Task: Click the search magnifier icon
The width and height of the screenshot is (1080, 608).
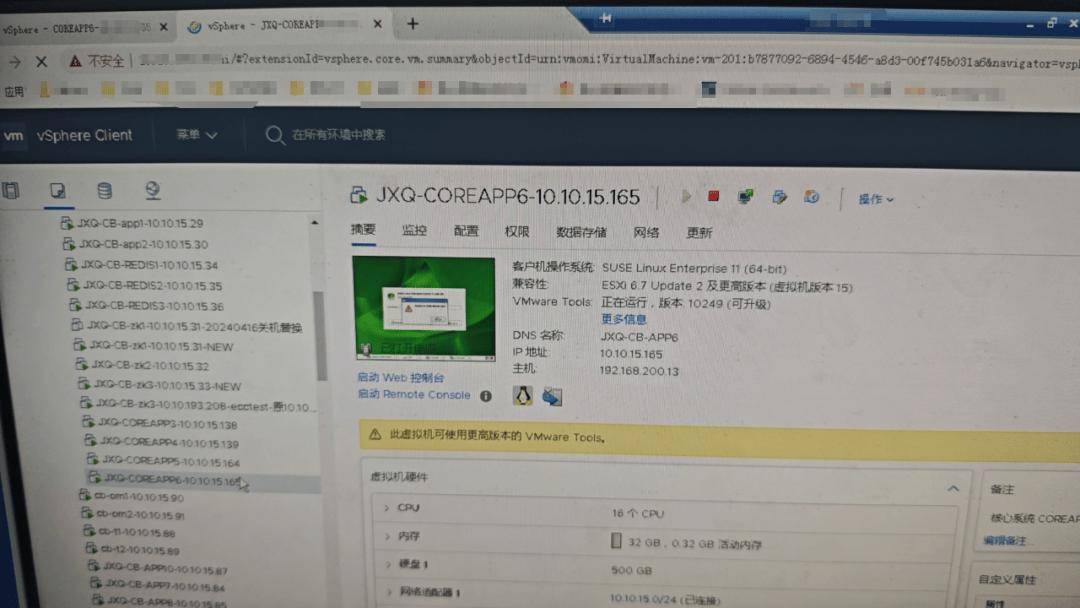Action: (275, 135)
